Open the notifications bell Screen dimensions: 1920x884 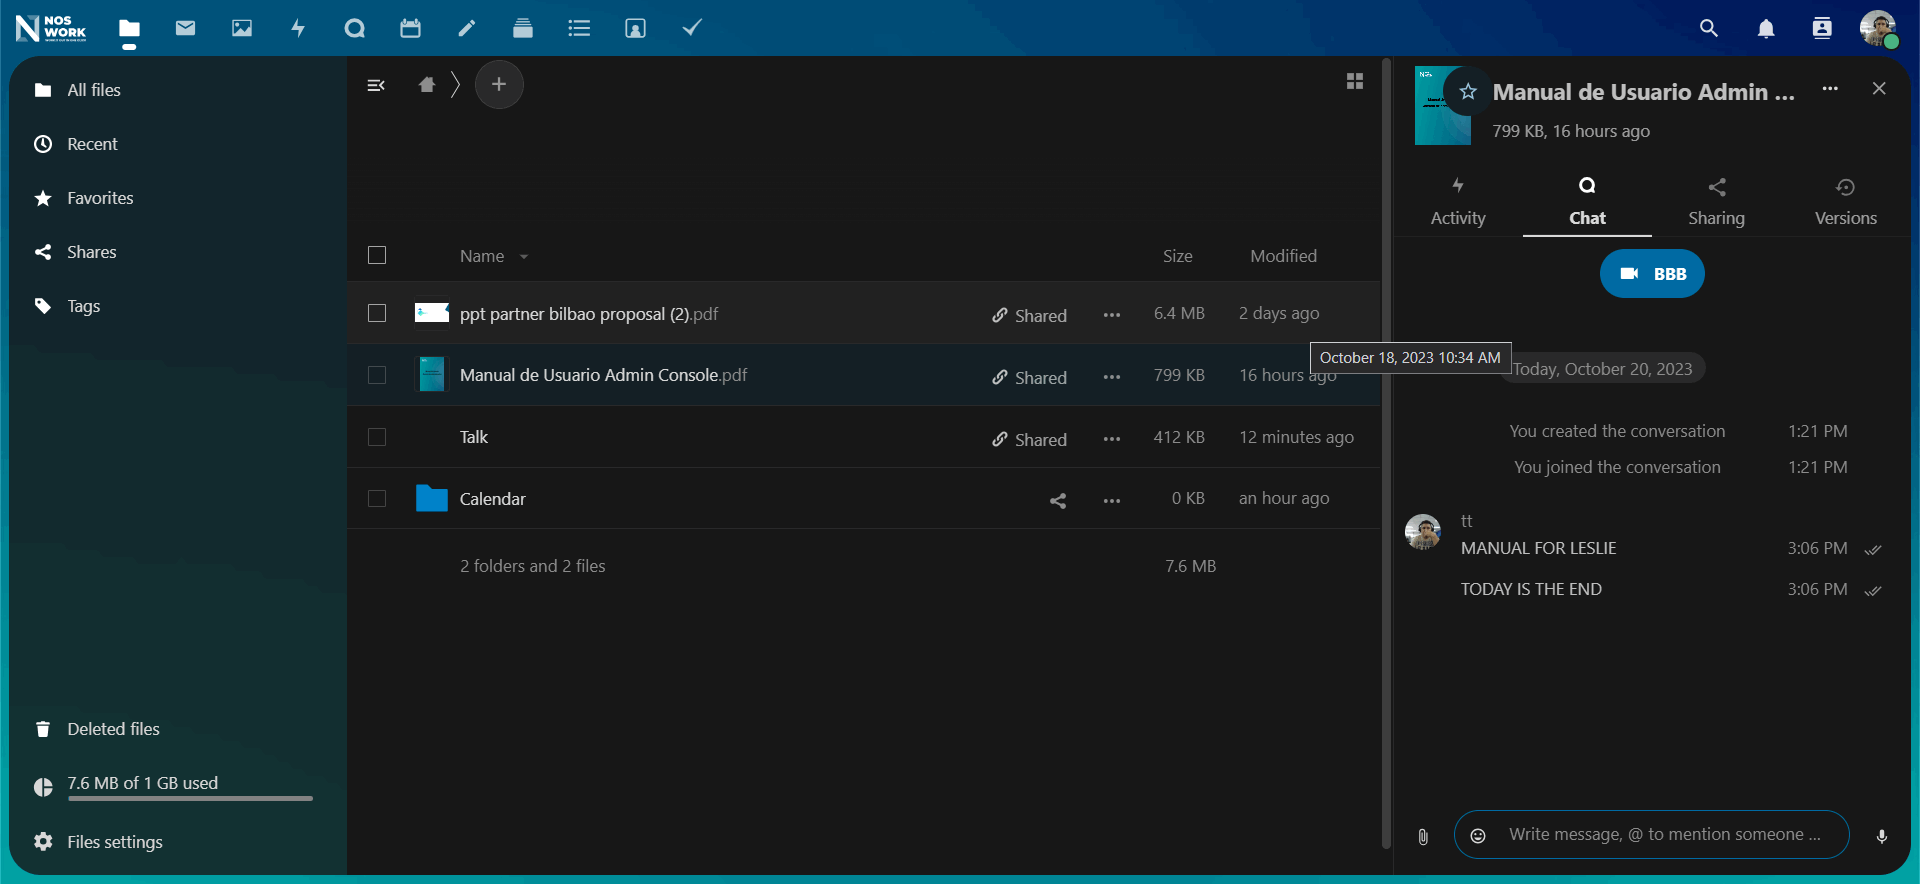coord(1766,28)
